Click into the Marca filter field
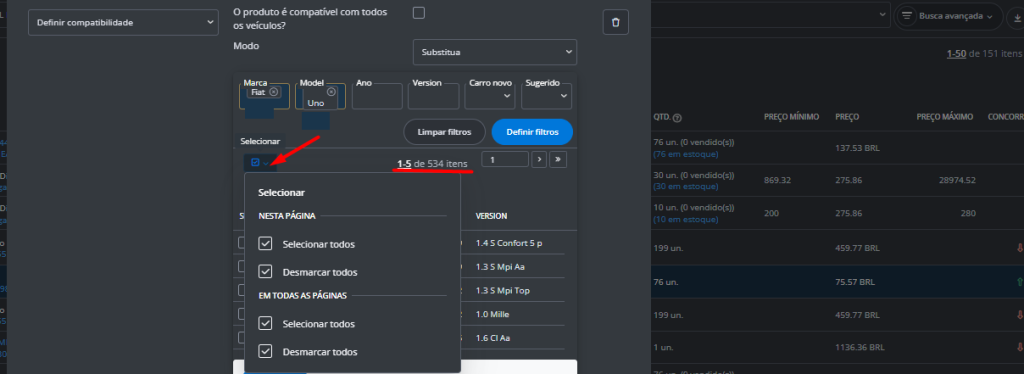This screenshot has height=374, width=1024. 264,96
